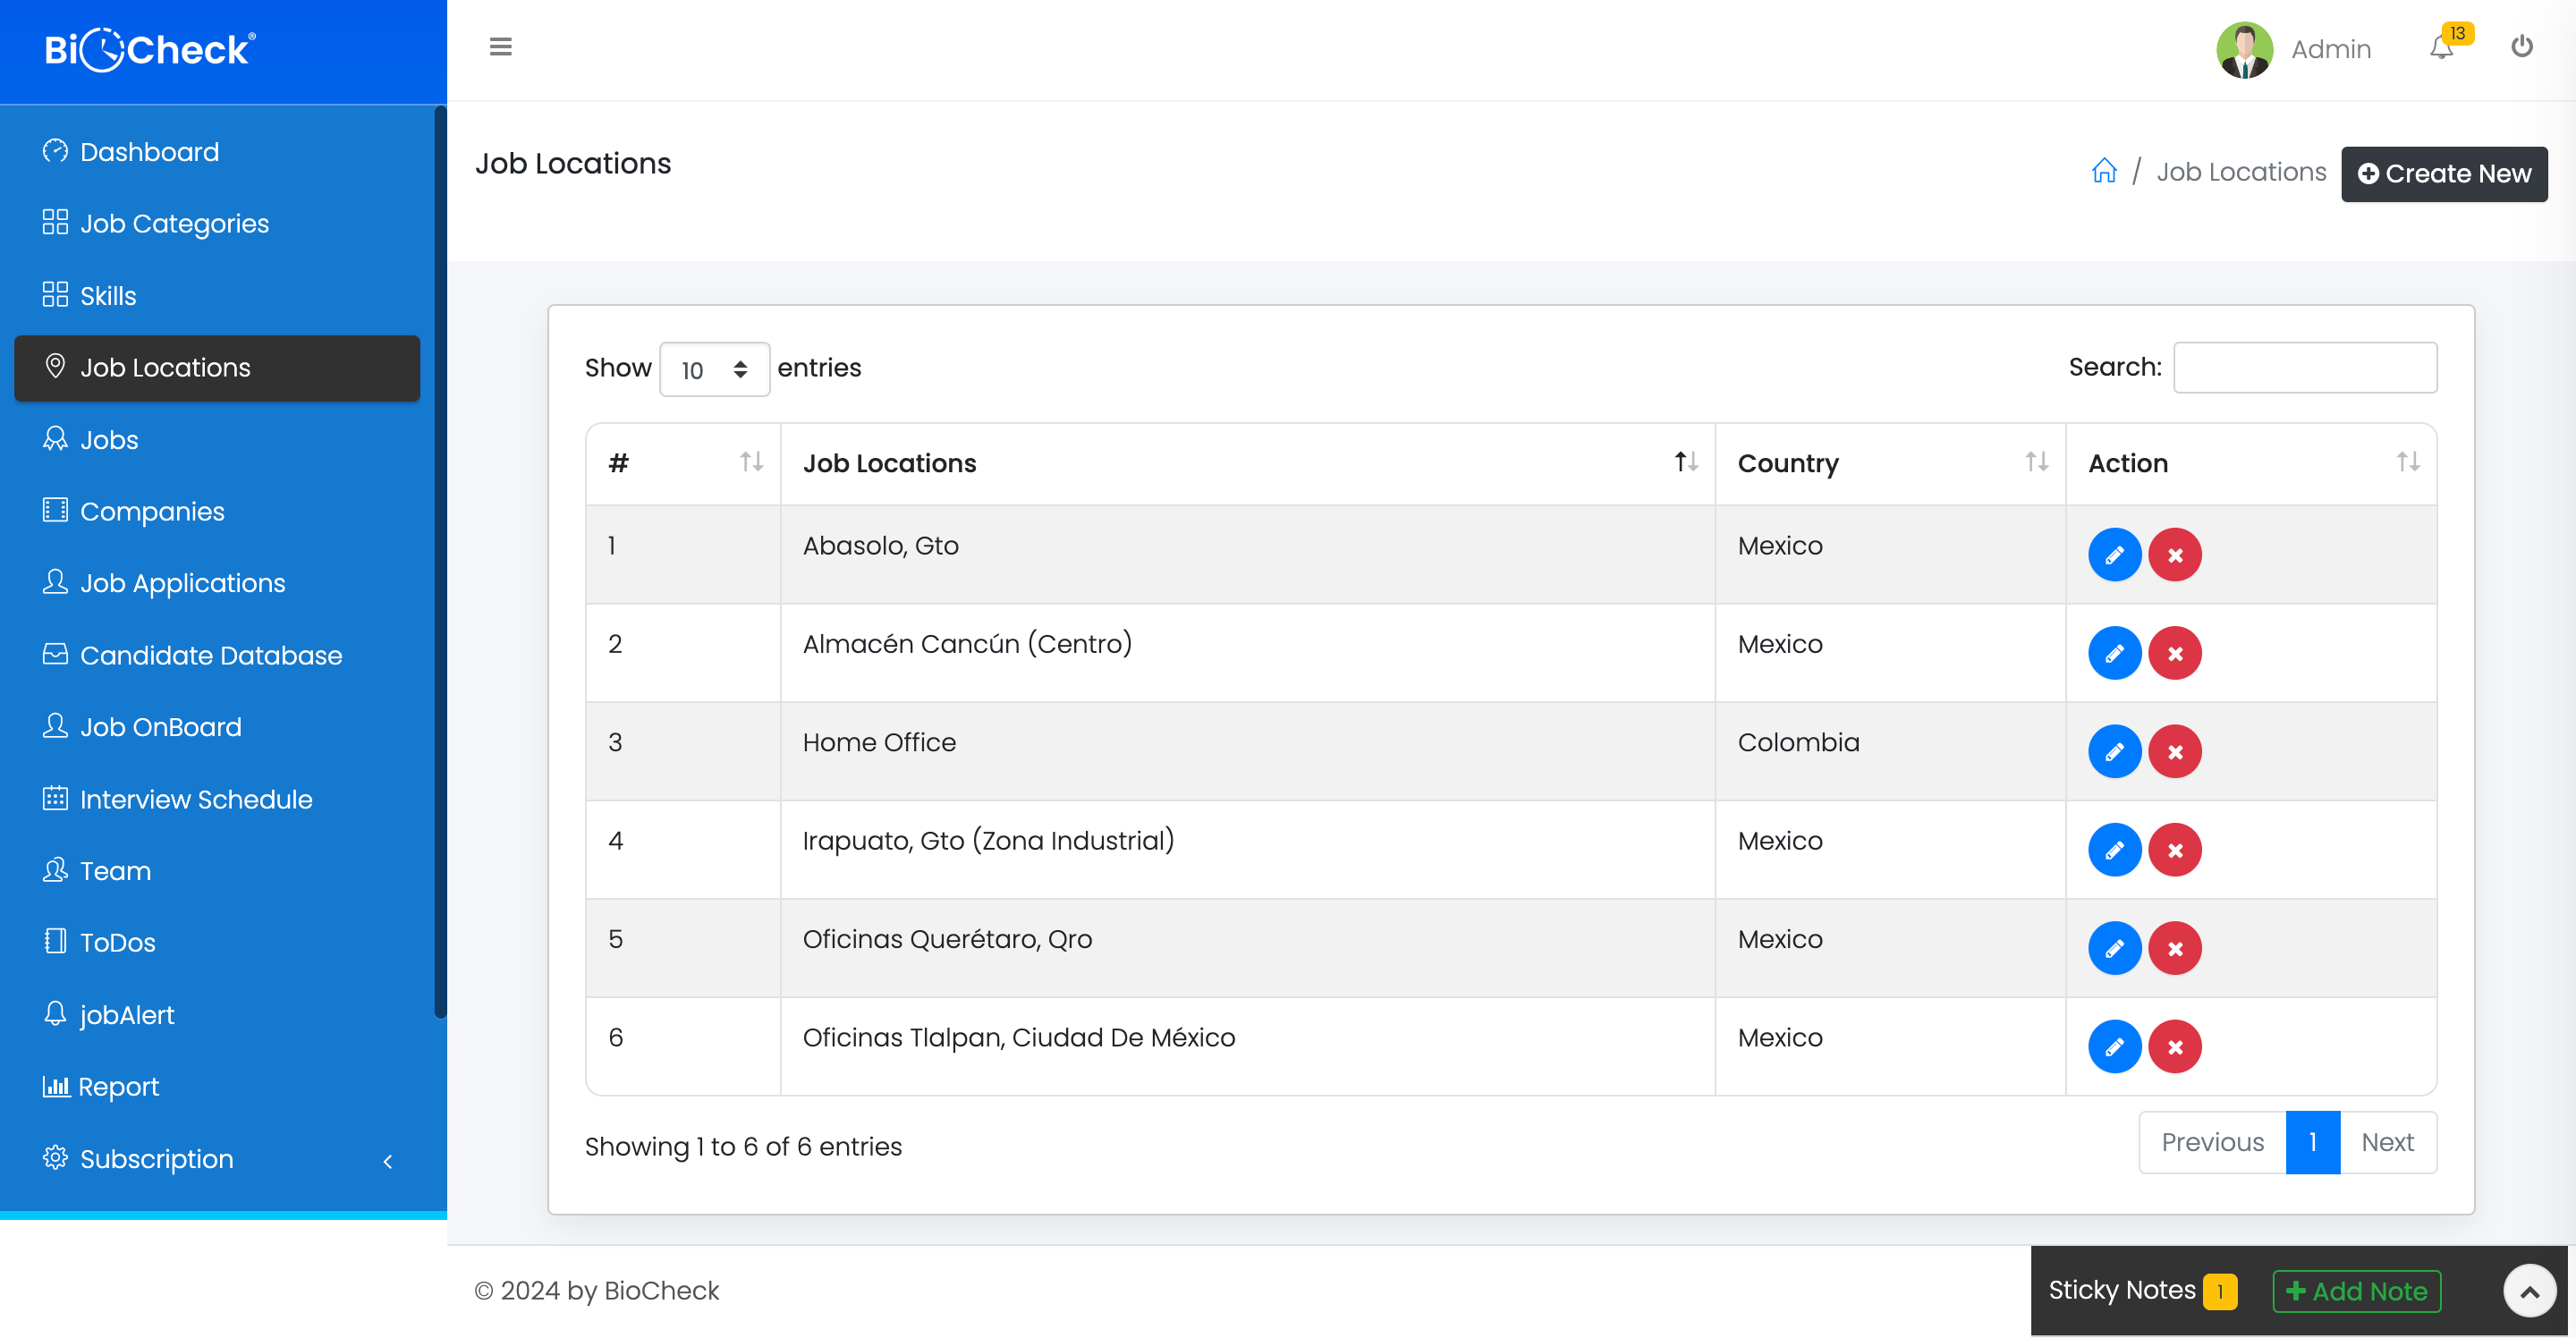
Task: Open the notifications bell
Action: point(2441,47)
